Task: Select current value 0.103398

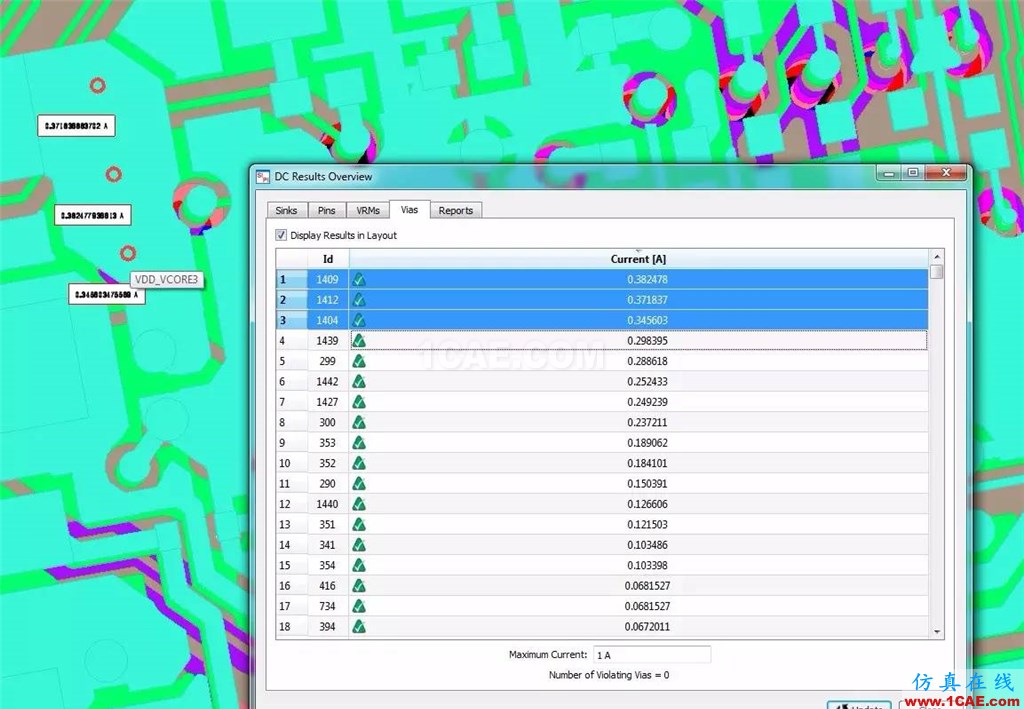Action: (647, 565)
